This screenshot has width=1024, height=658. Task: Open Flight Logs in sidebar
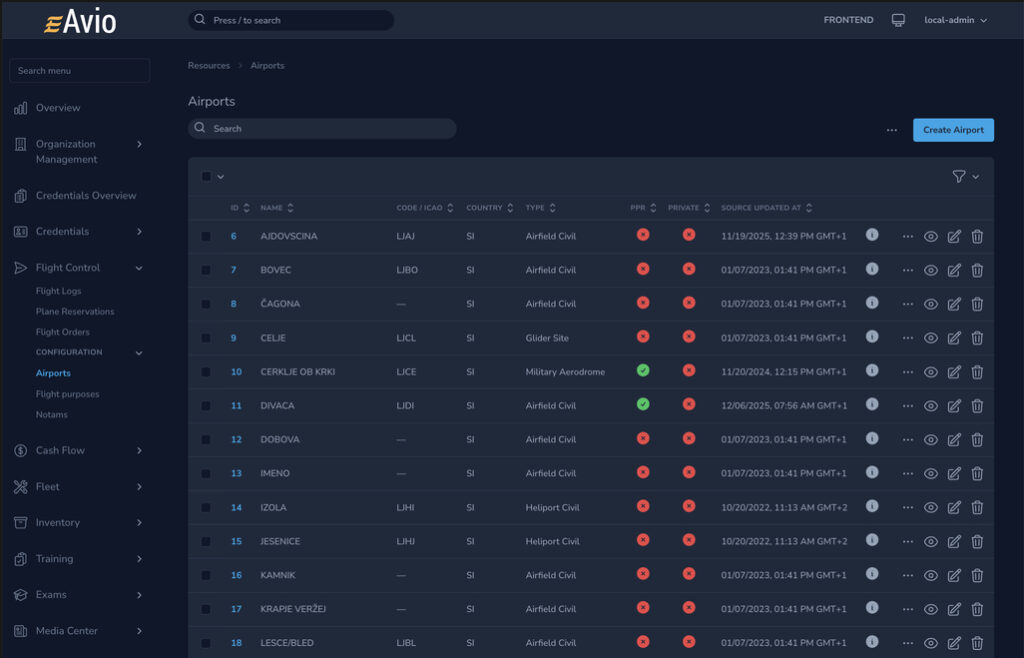[59, 291]
